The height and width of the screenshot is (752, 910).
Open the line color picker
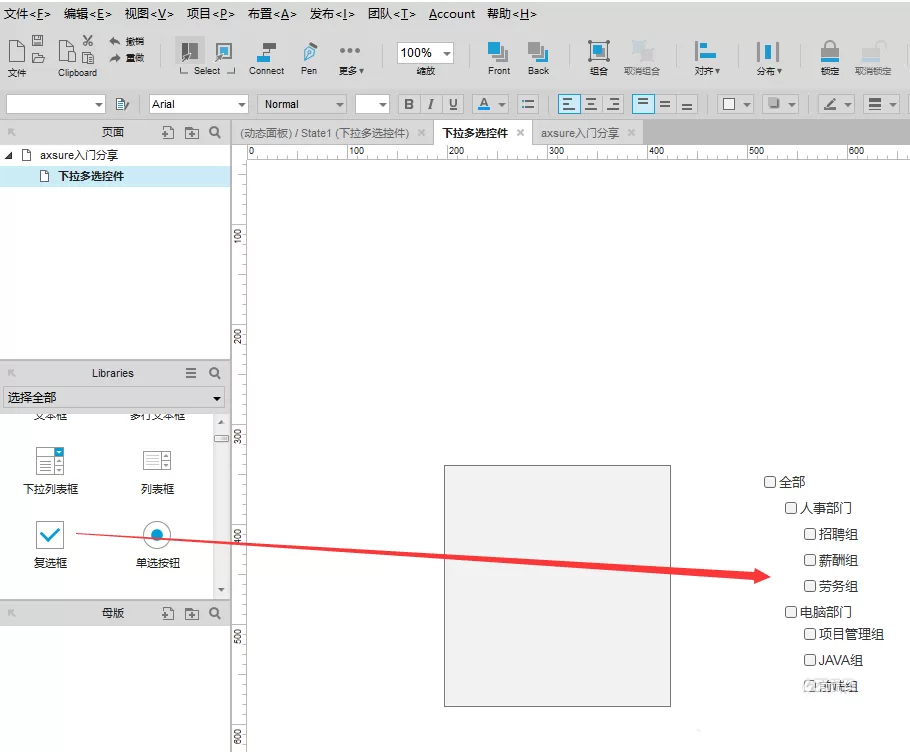click(836, 104)
